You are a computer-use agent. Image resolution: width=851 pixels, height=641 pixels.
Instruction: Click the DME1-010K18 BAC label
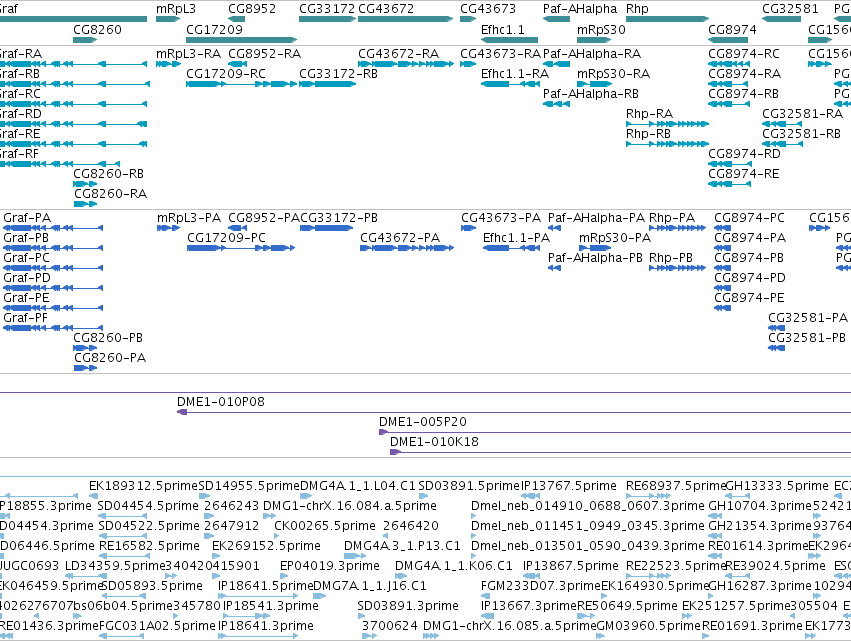click(x=434, y=442)
